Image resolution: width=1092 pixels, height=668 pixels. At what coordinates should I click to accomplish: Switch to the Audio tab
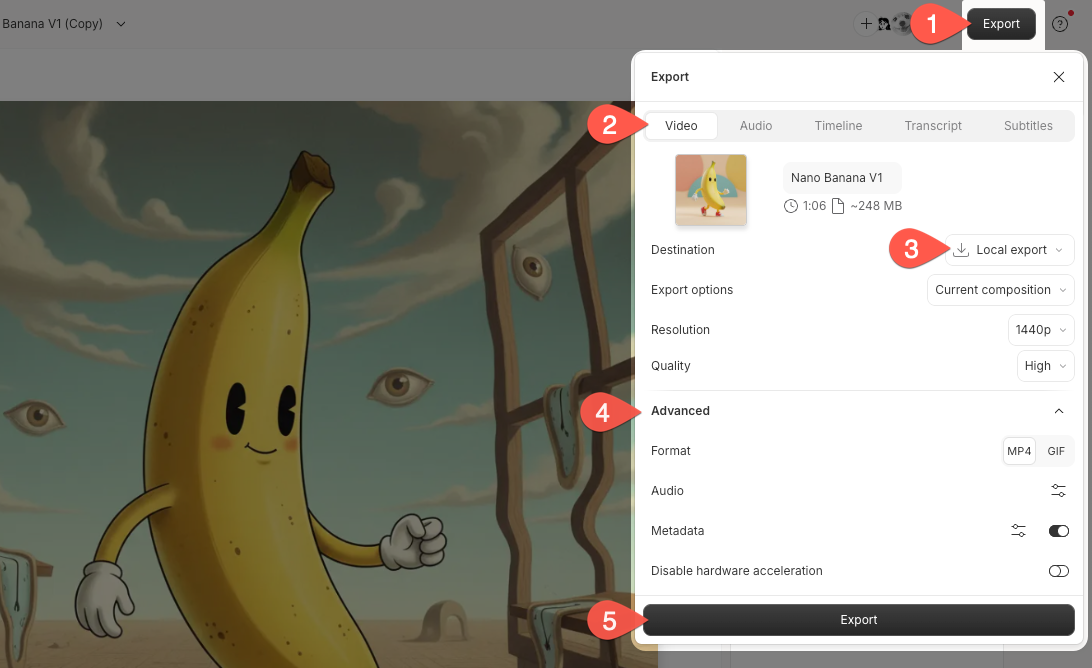(756, 125)
